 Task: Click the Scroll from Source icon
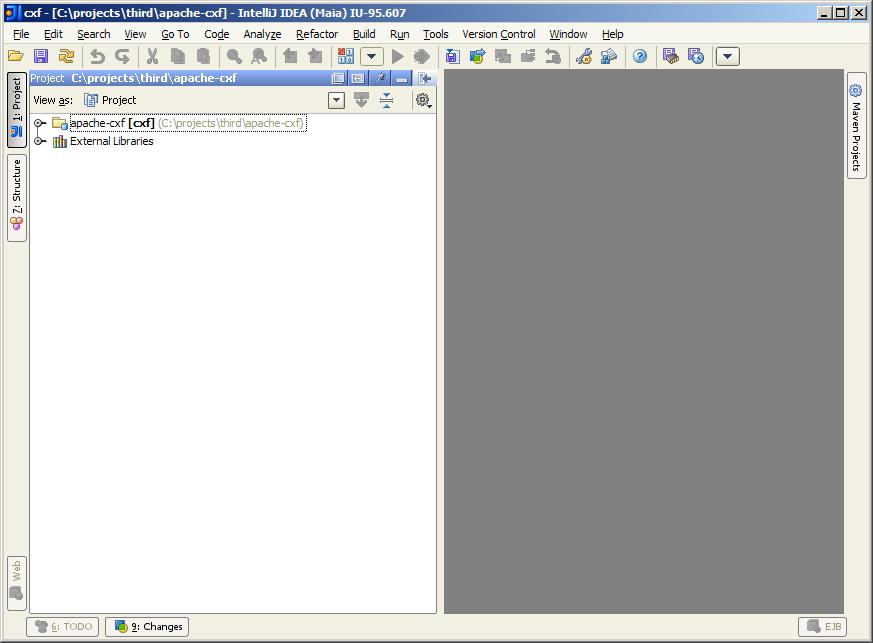point(361,100)
